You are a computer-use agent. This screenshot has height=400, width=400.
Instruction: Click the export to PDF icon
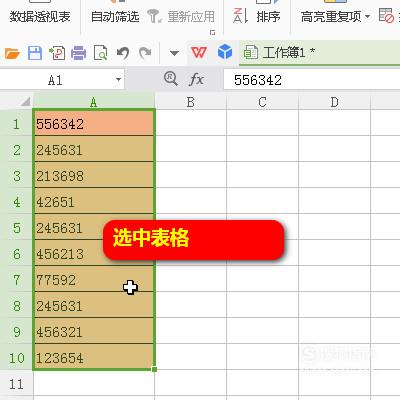click(57, 53)
